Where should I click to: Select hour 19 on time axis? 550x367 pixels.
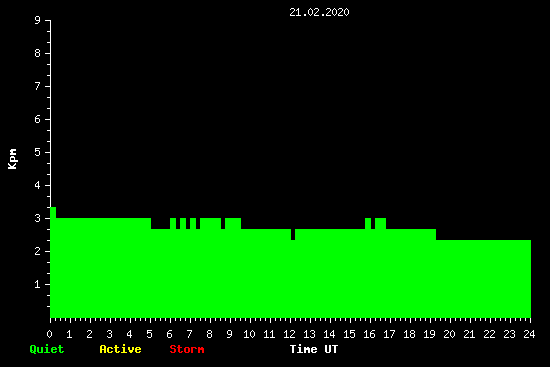click(x=429, y=334)
